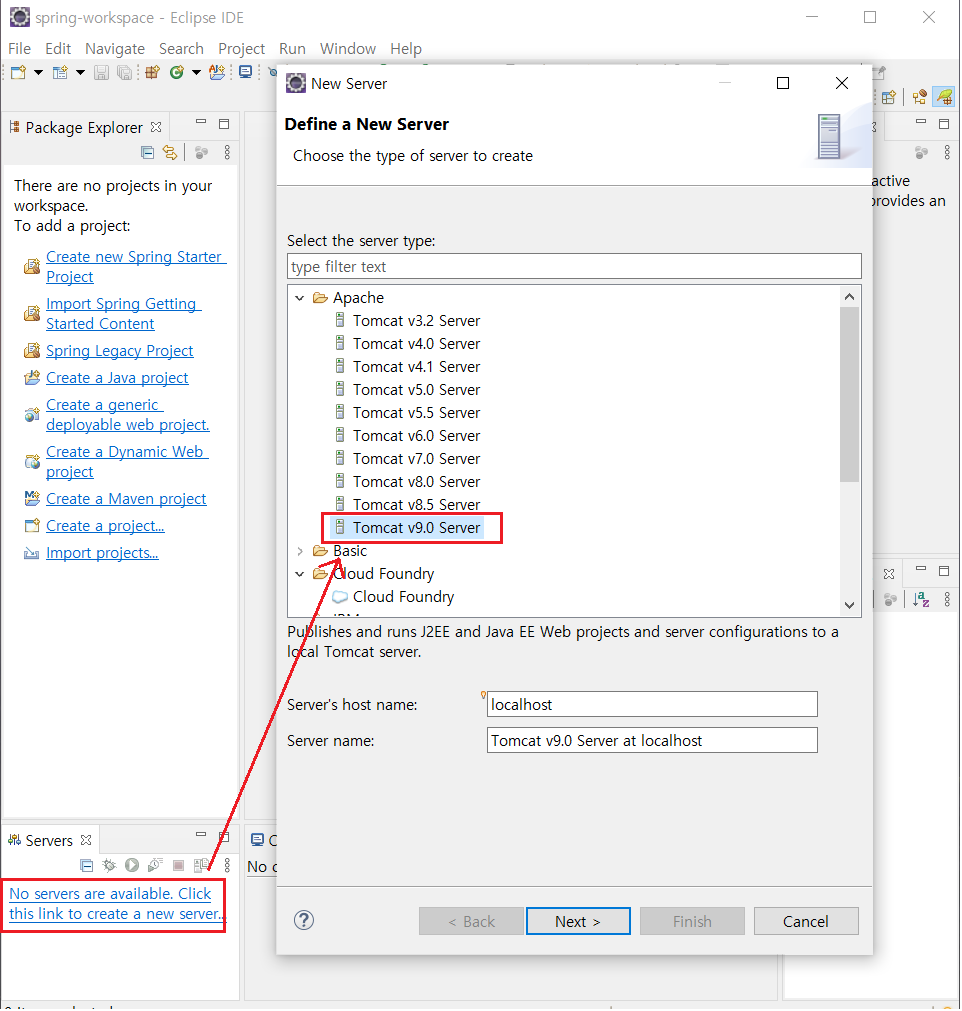Toggle Link with Editor in Package Explorer
The image size is (962, 1011).
tap(170, 153)
